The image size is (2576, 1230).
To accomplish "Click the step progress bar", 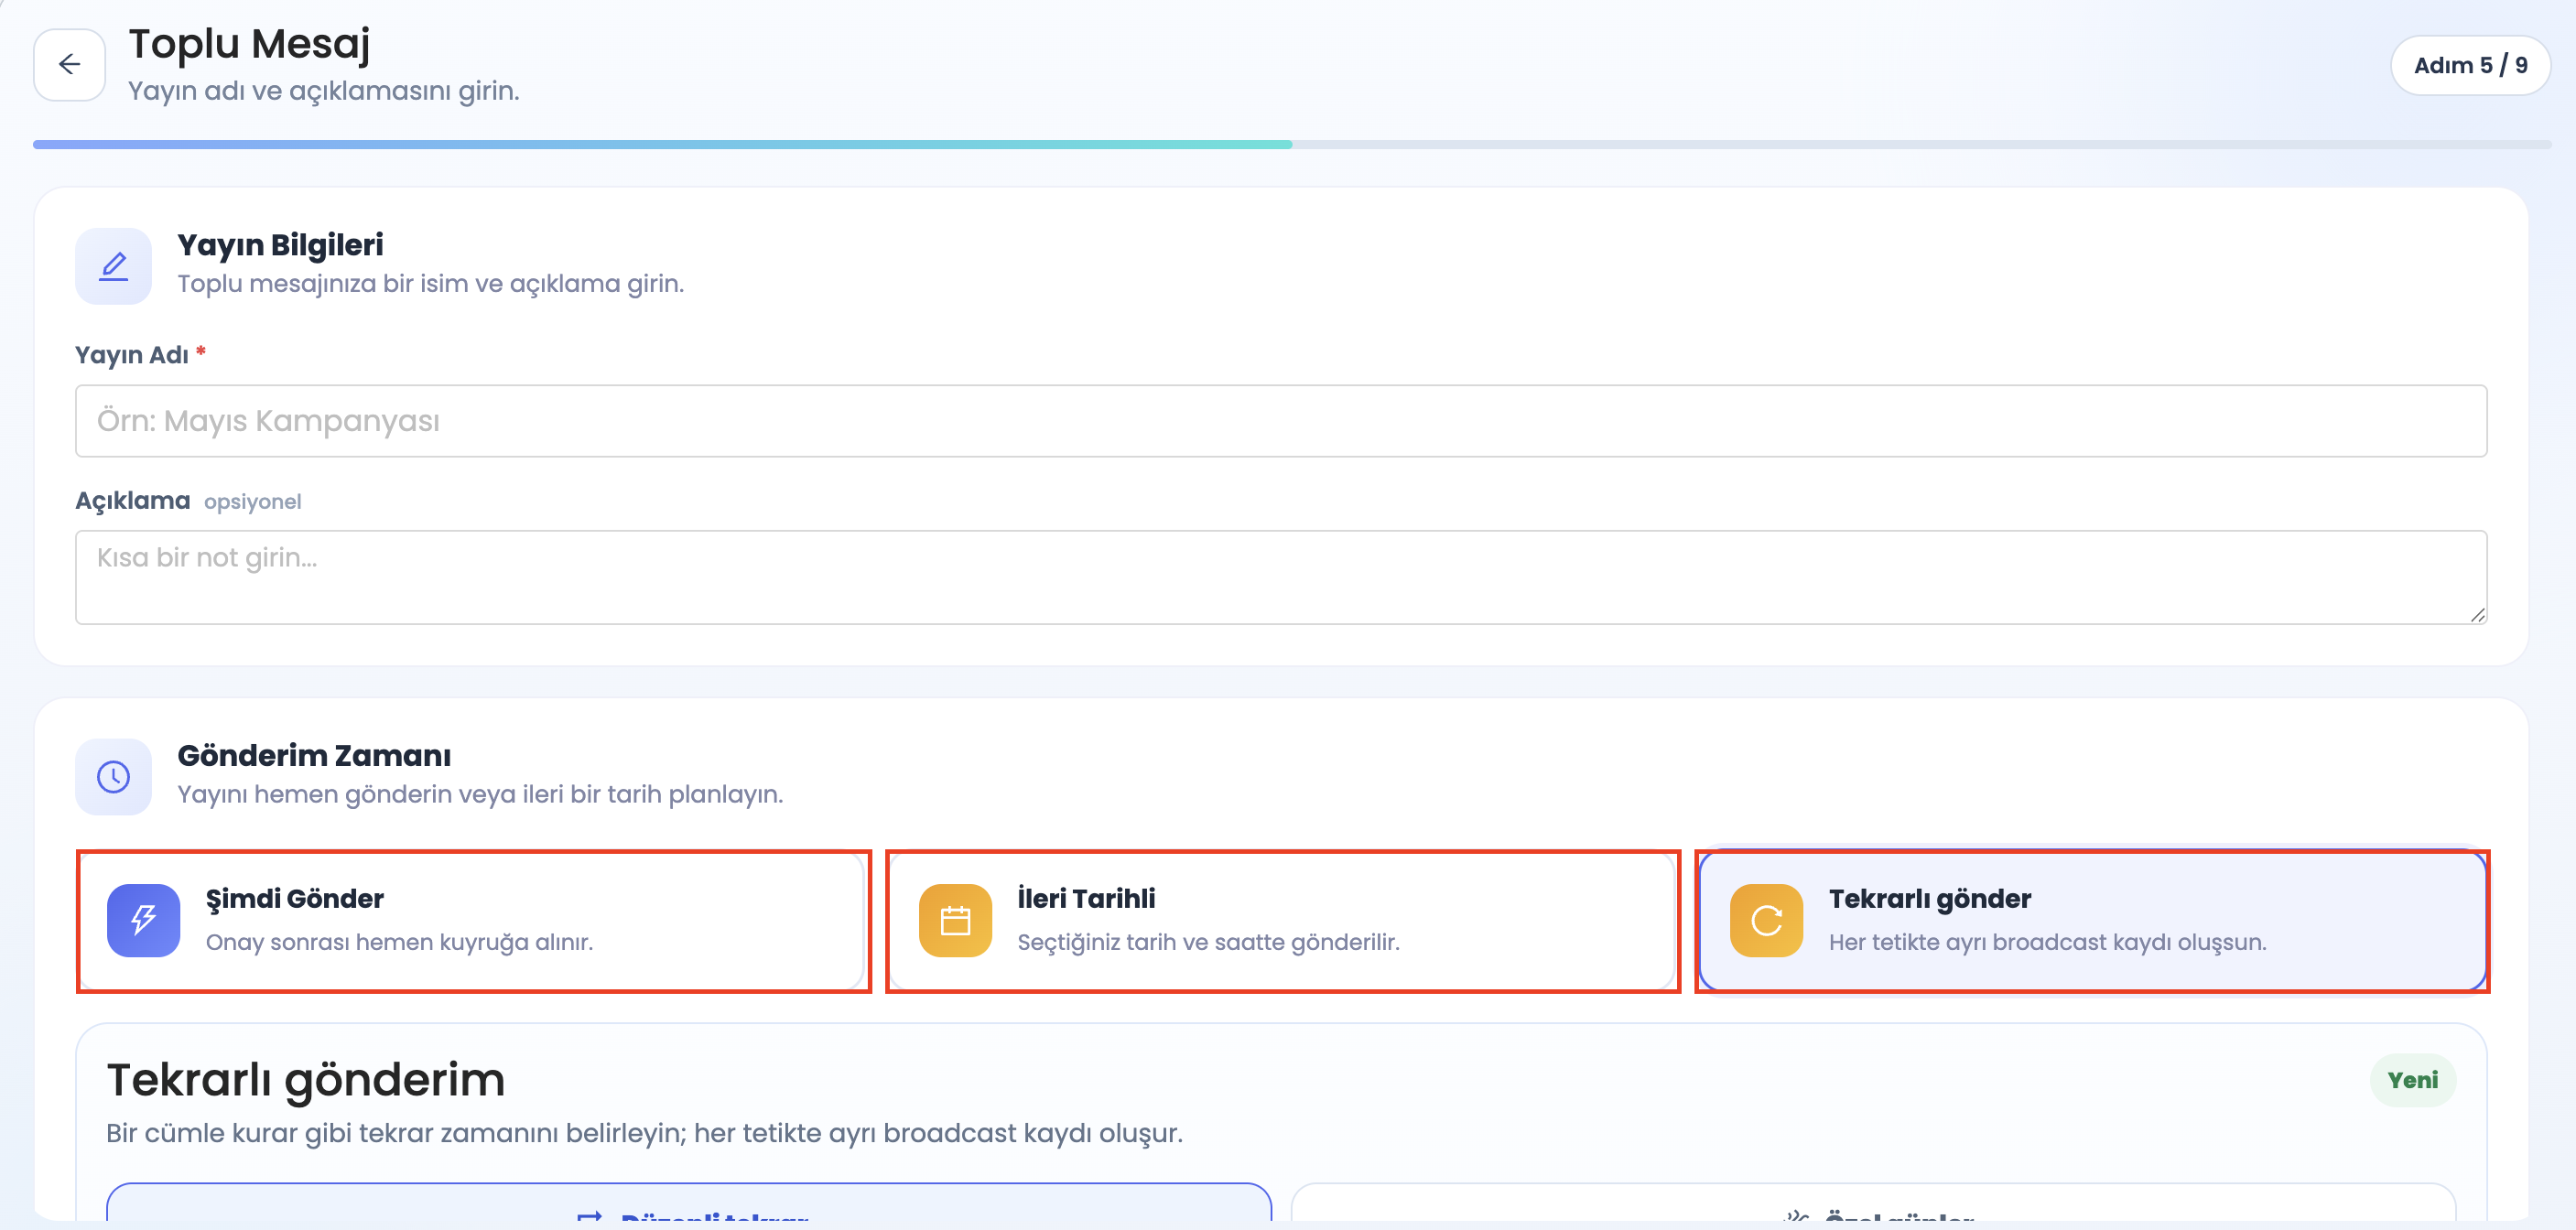I will [1291, 145].
